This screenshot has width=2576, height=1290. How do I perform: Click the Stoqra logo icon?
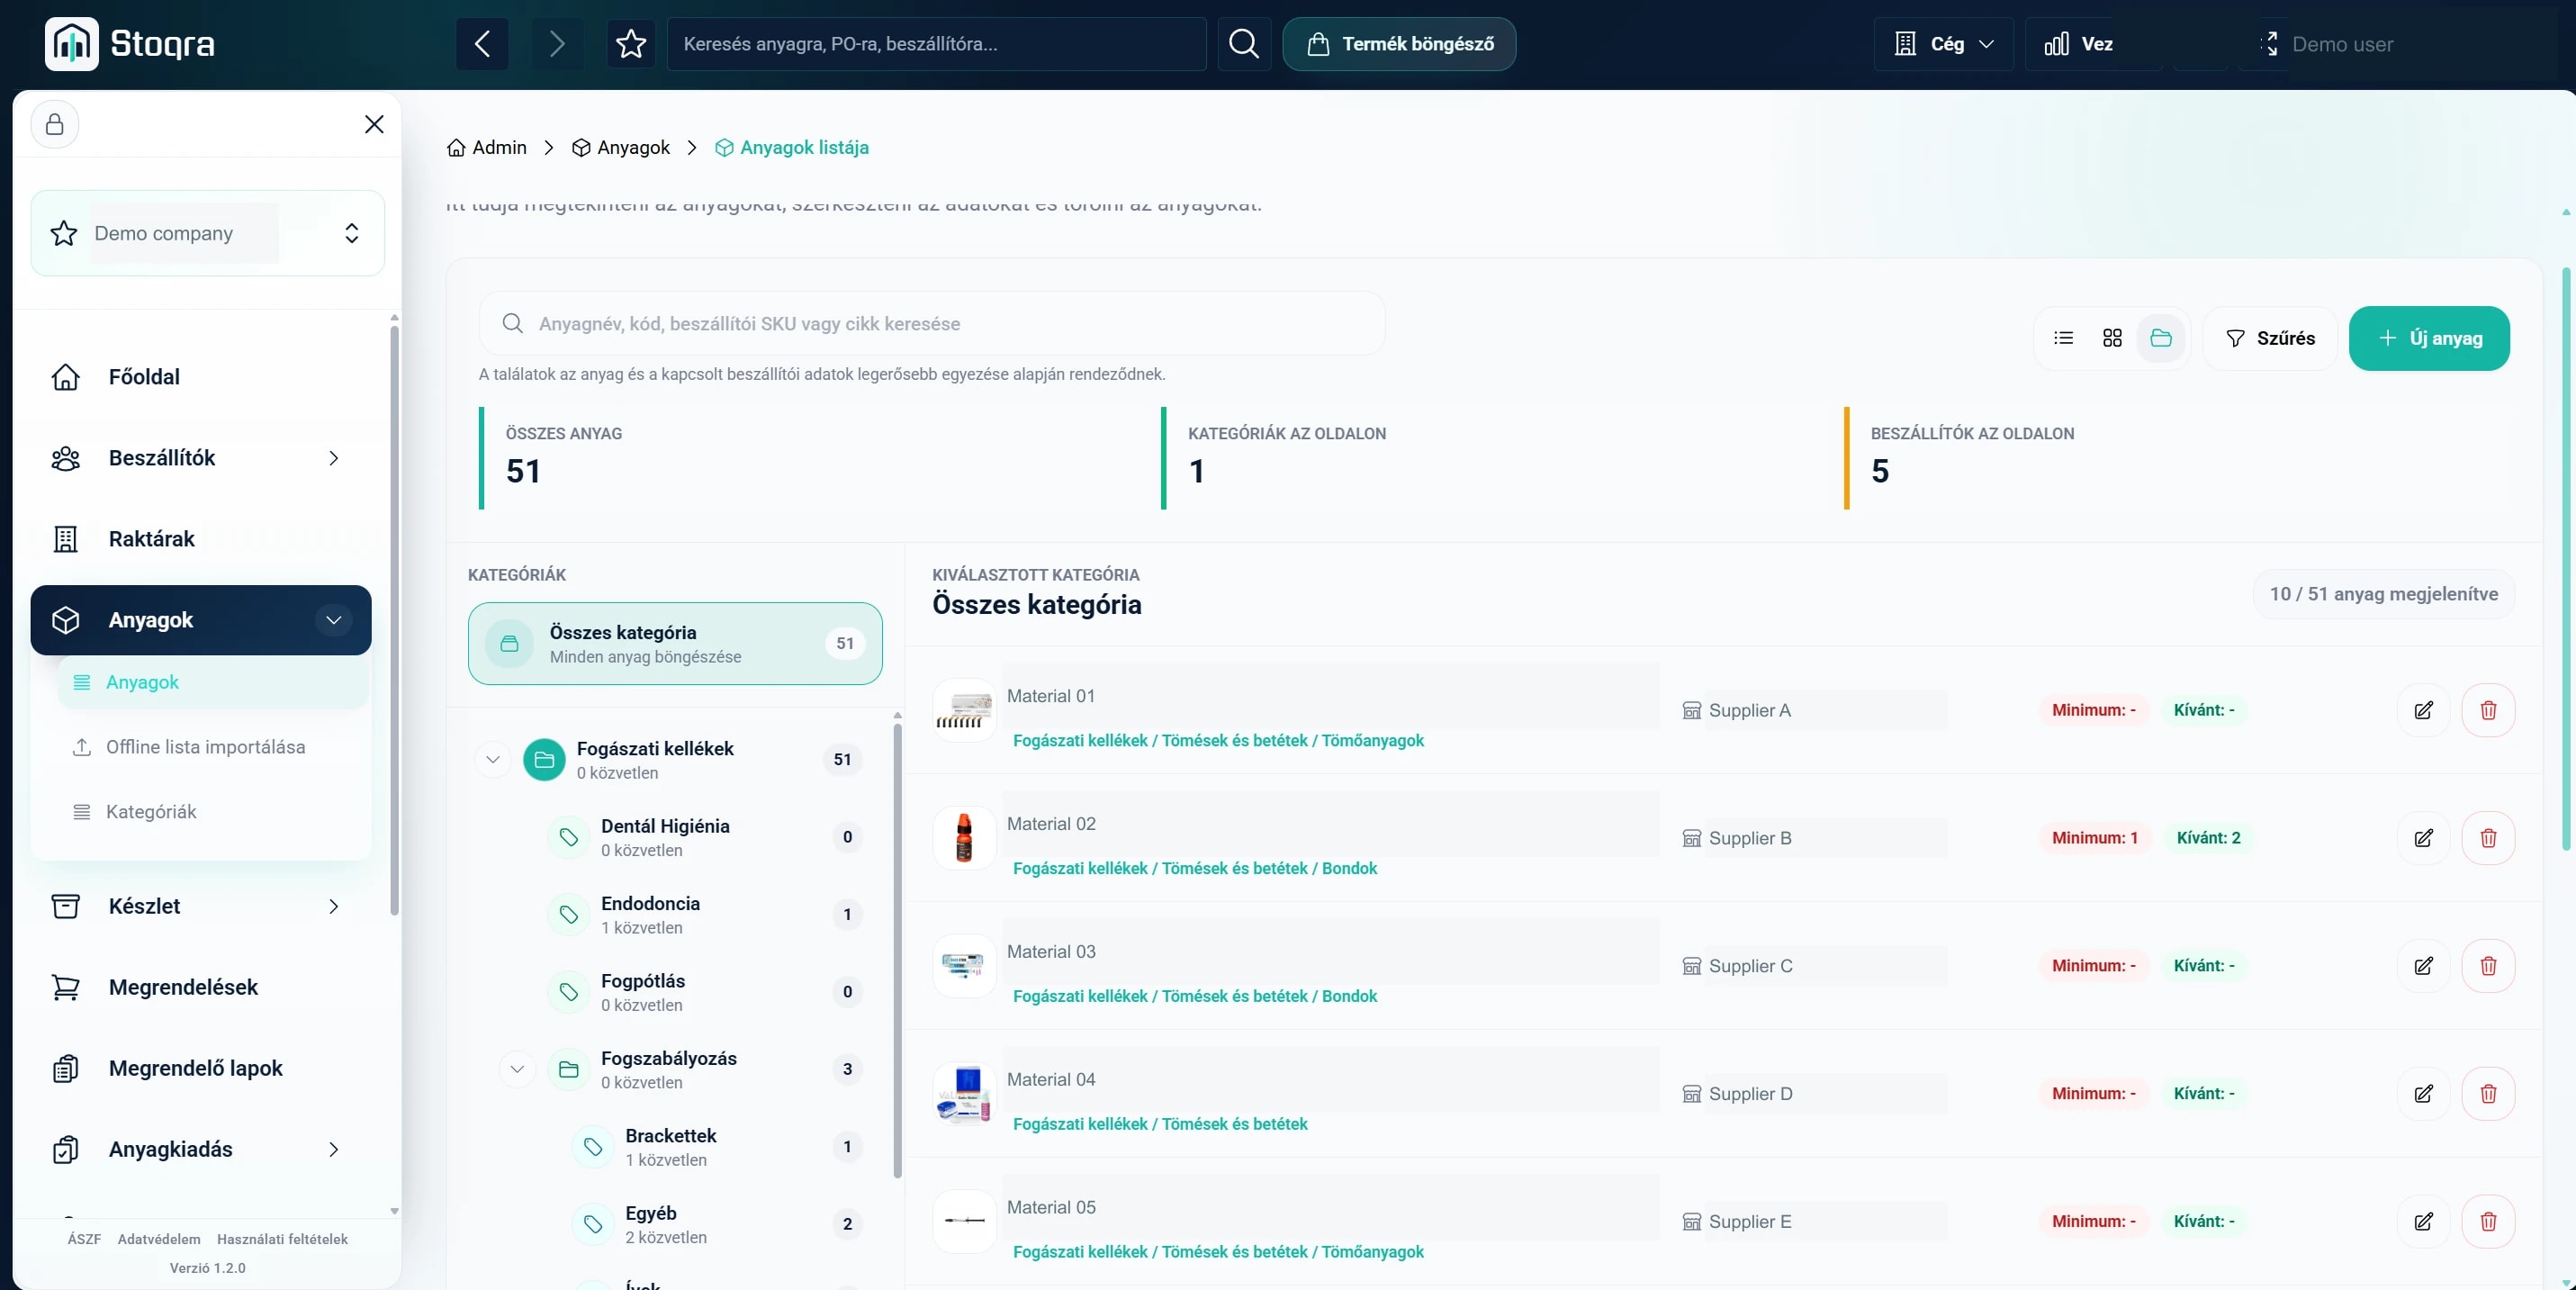[72, 44]
